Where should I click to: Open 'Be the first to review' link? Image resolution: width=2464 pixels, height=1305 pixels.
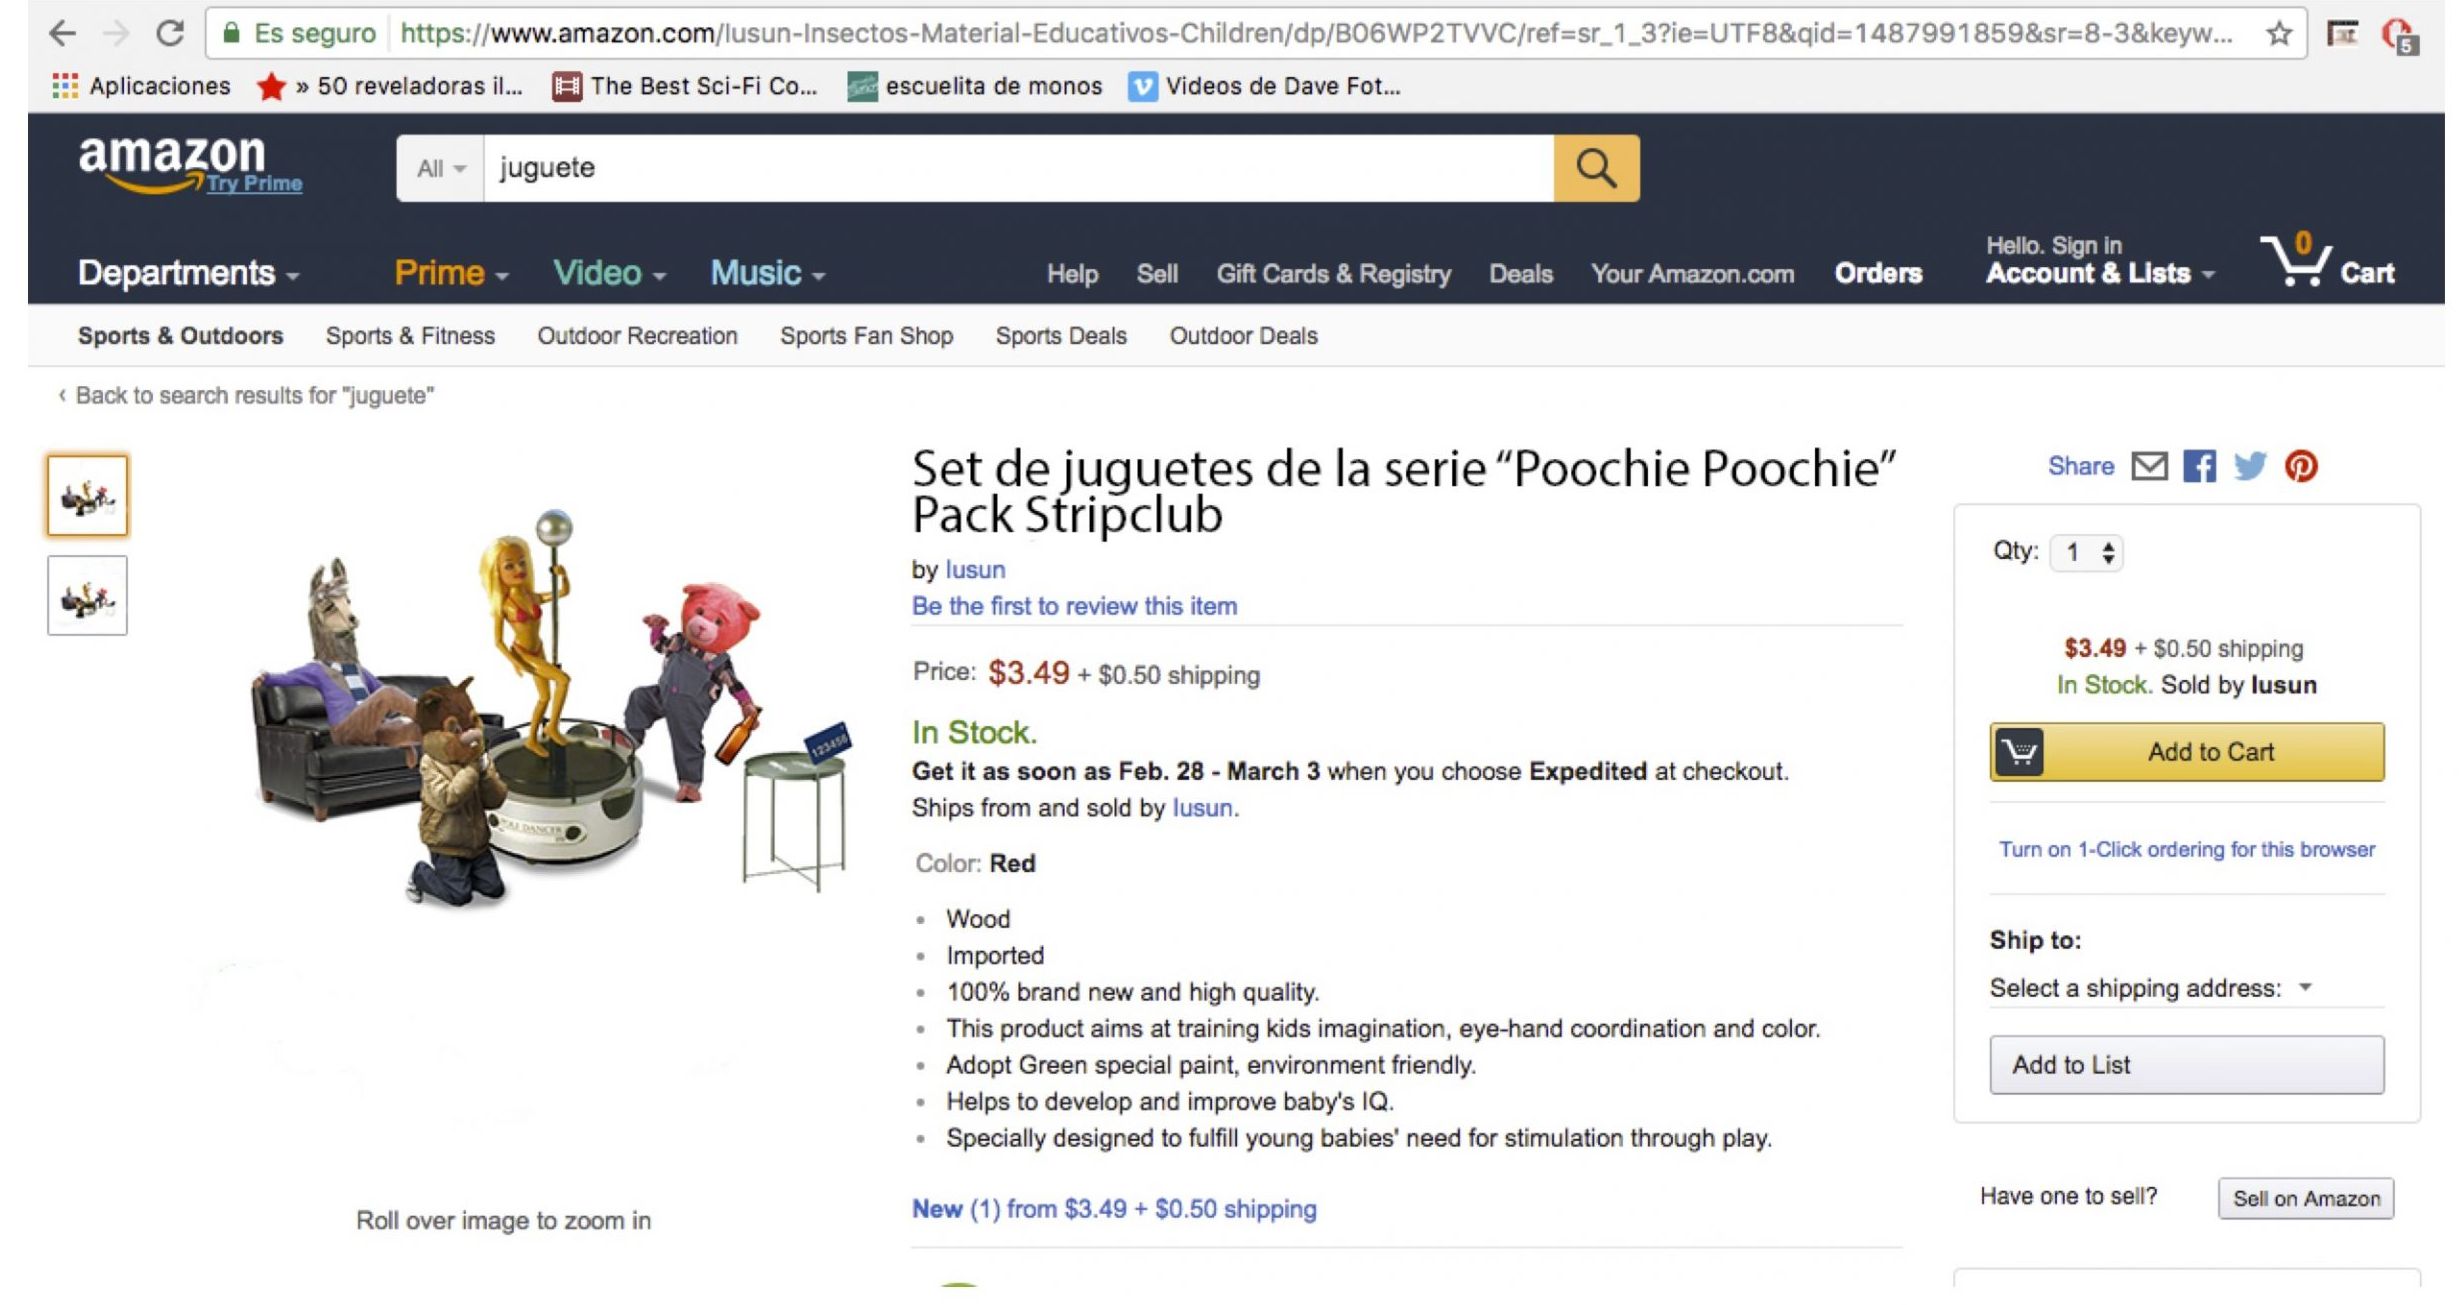(x=1074, y=606)
